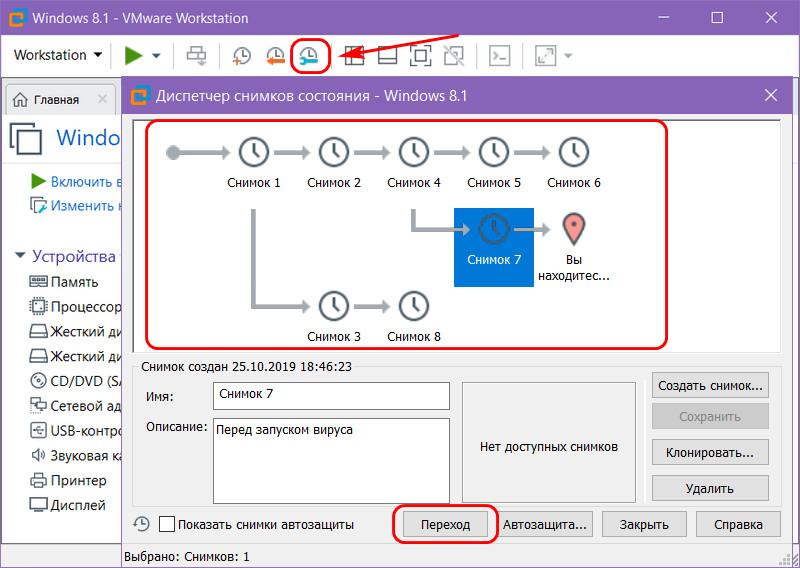Click the 'Снимок создан 25.10.2019 18:46:23' text
The width and height of the screenshot is (800, 568).
tap(246, 366)
